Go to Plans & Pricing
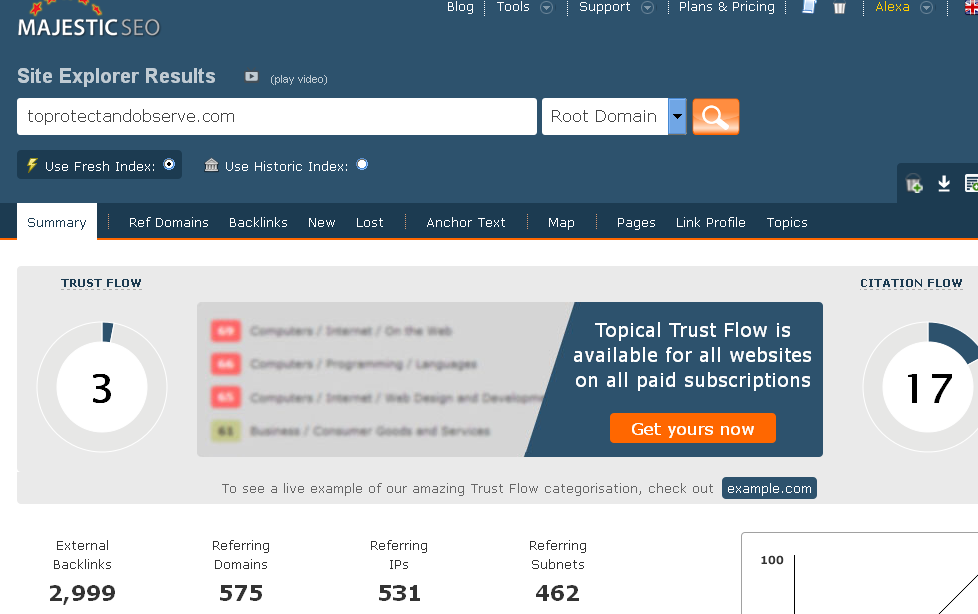 pyautogui.click(x=727, y=7)
